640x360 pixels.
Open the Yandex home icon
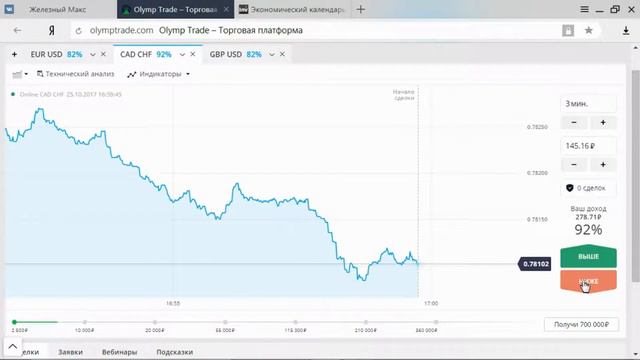pyautogui.click(x=52, y=31)
